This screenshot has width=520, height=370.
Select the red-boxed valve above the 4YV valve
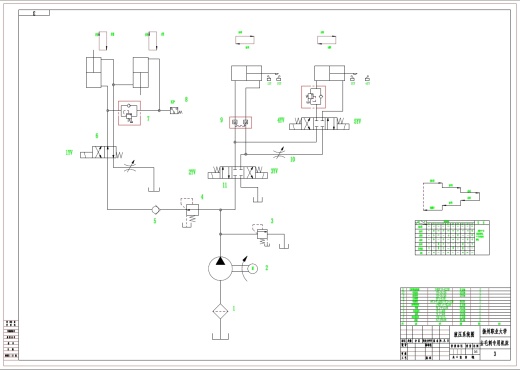pos(314,97)
